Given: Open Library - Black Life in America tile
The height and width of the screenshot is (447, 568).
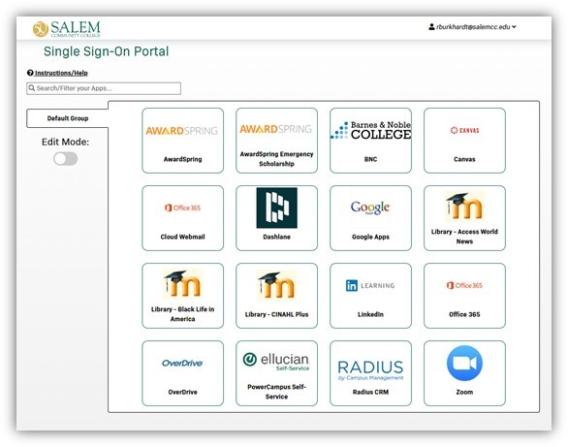Looking at the screenshot, I should coord(183,296).
